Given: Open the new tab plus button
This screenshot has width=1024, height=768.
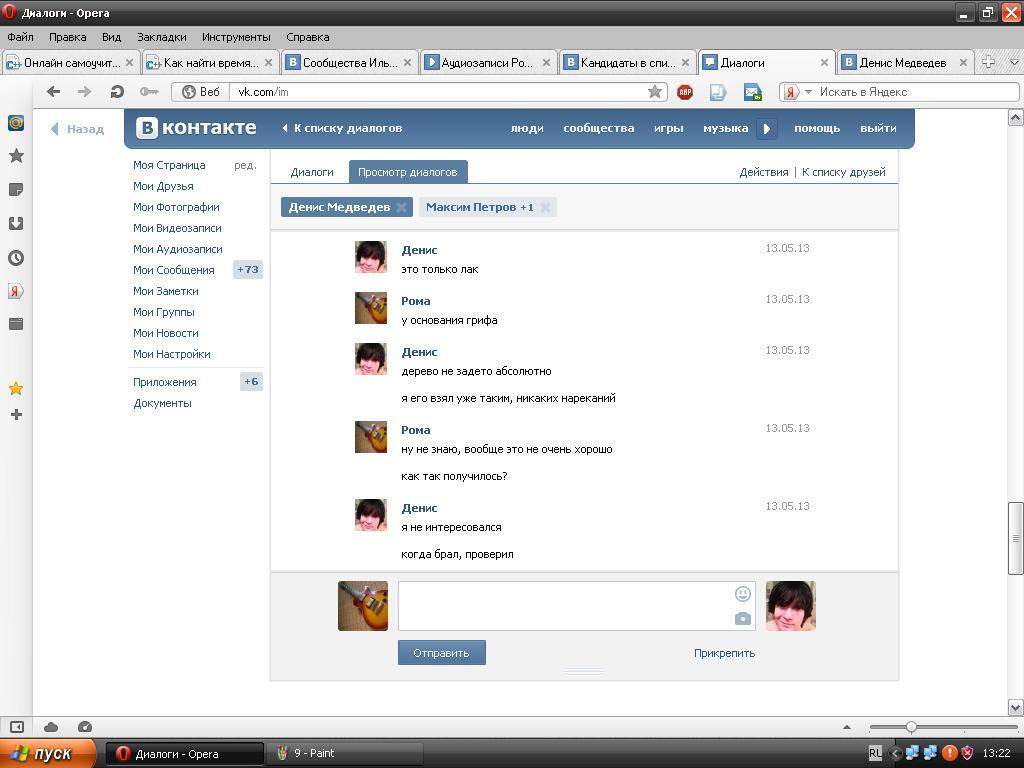Looking at the screenshot, I should coord(989,63).
